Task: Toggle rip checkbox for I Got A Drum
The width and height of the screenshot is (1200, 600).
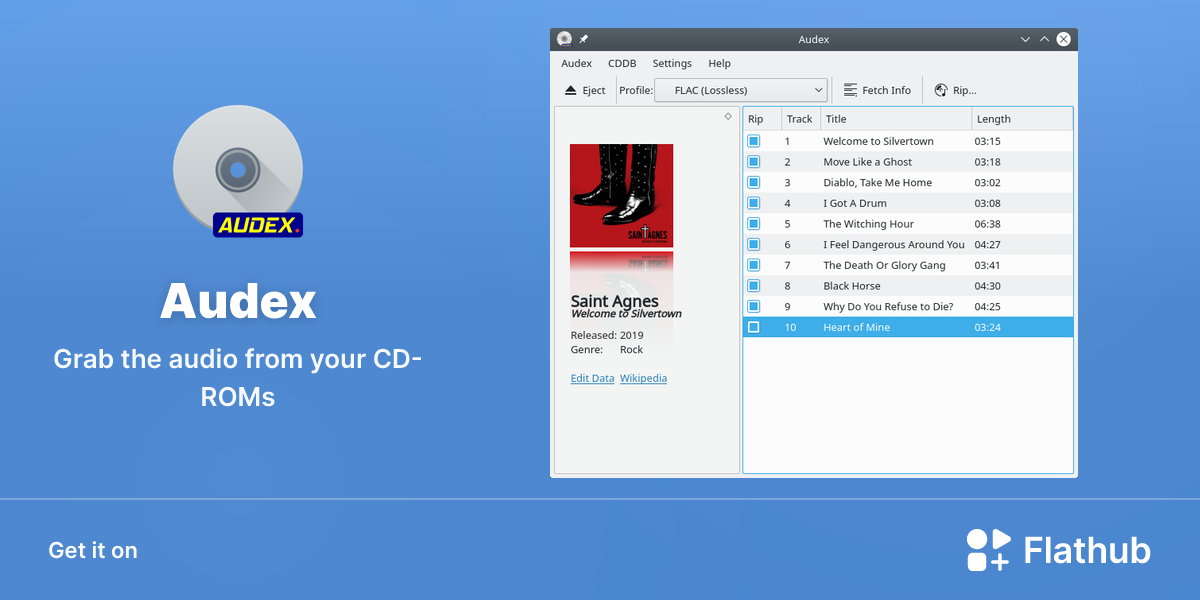Action: pos(754,203)
